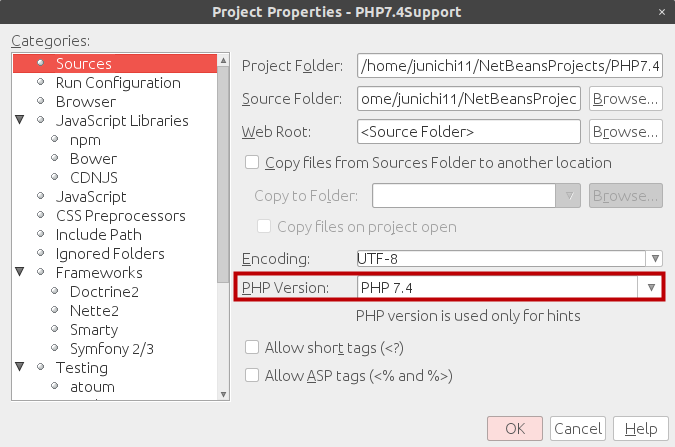The width and height of the screenshot is (675, 447).
Task: Collapse the JavaScript Libraries tree node
Action: [x=20, y=121]
